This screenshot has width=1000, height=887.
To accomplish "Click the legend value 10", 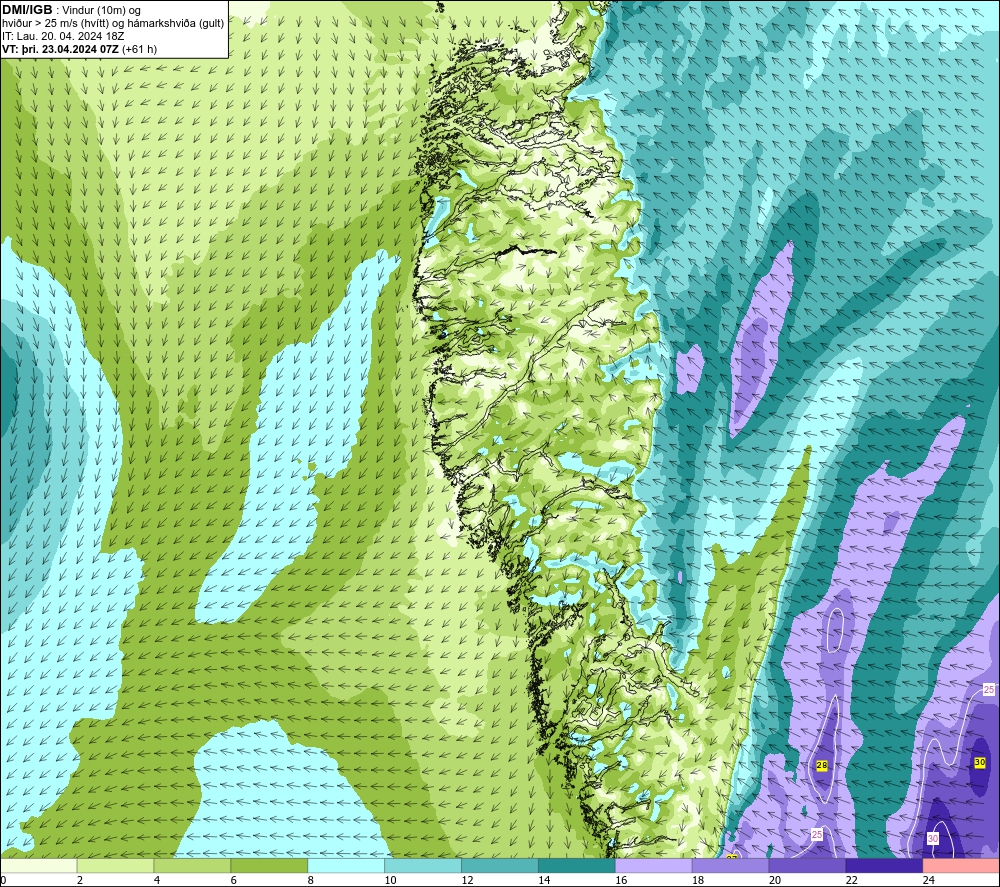I will click(390, 880).
